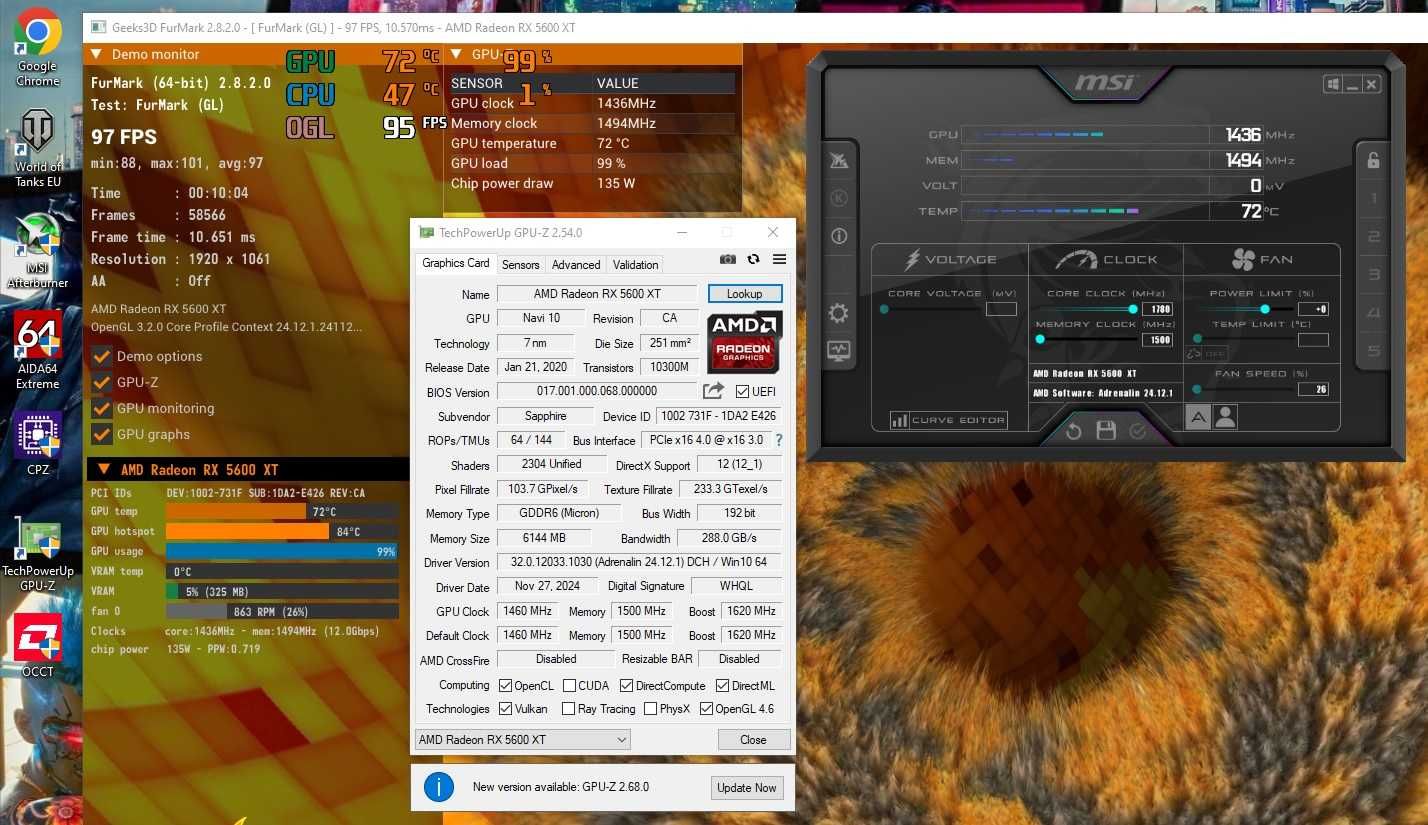The width and height of the screenshot is (1428, 825).
Task: Select Afterburner profile slot 5
Action: tap(1374, 351)
